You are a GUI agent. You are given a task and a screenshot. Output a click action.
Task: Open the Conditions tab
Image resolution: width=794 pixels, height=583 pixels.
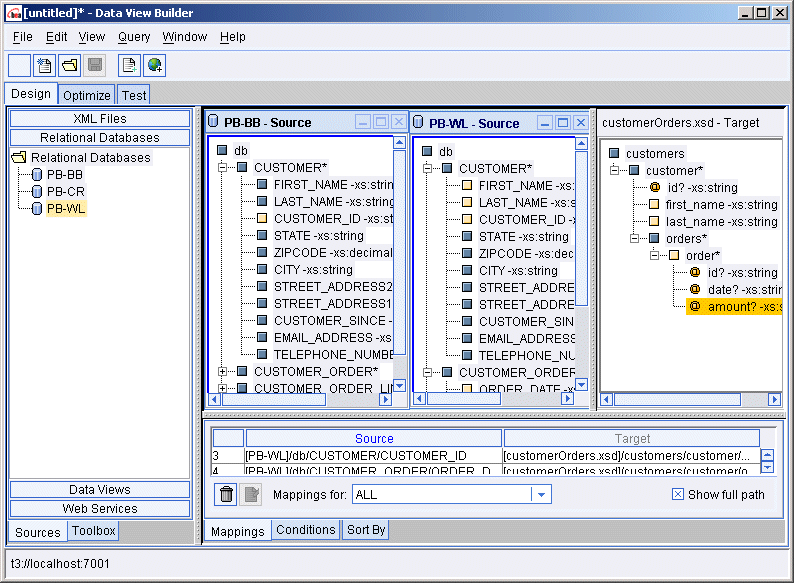click(x=305, y=530)
